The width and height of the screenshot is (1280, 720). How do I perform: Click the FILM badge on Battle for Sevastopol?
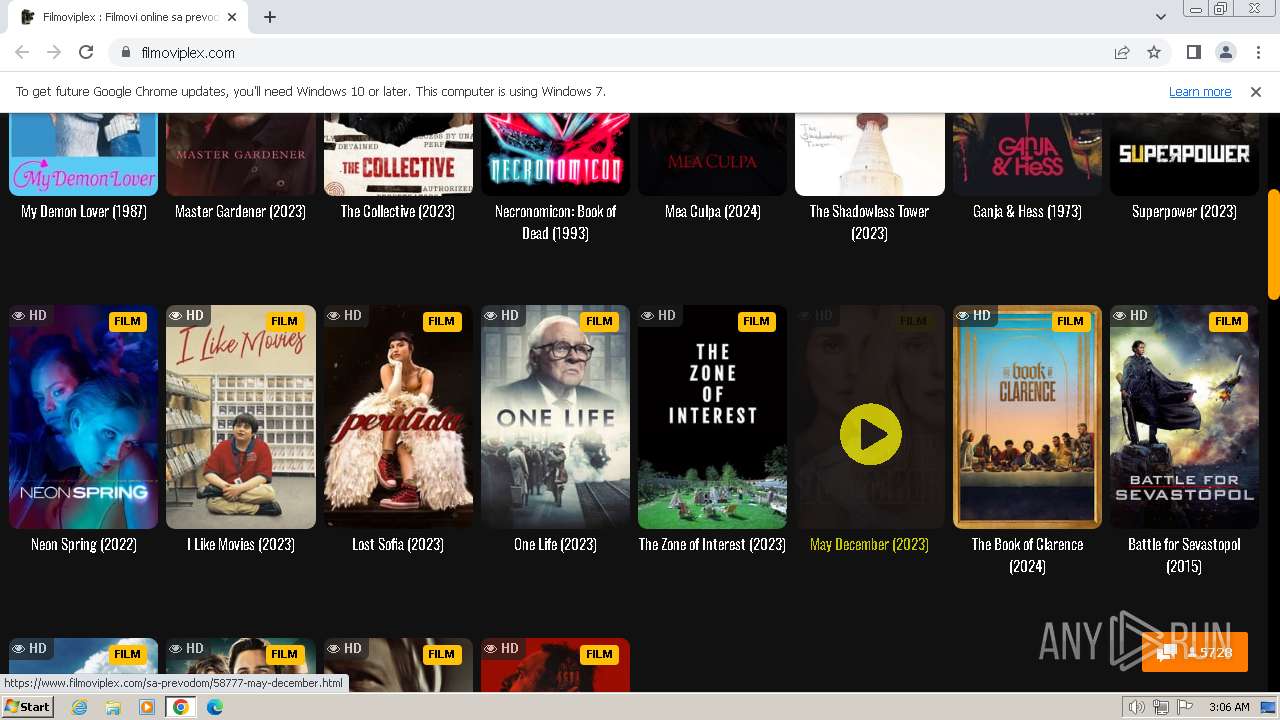pos(1228,321)
